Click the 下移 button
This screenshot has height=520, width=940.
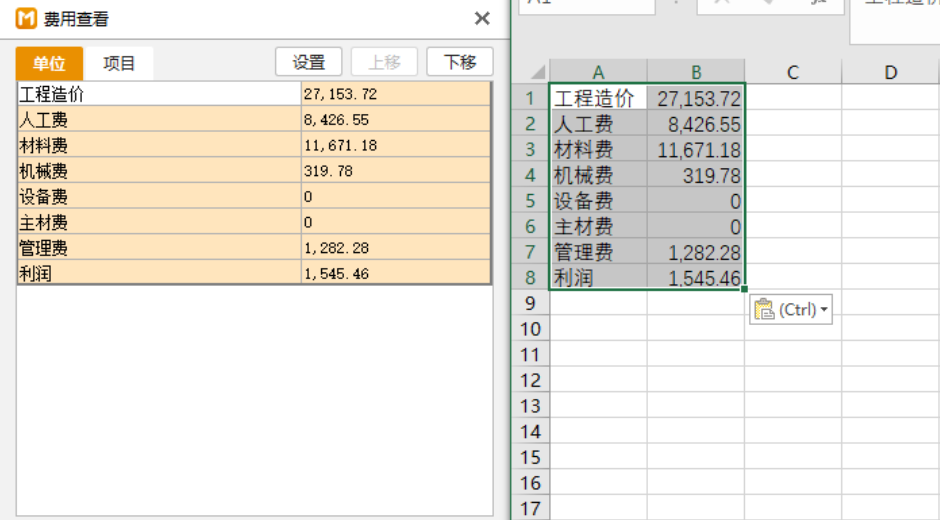point(460,62)
